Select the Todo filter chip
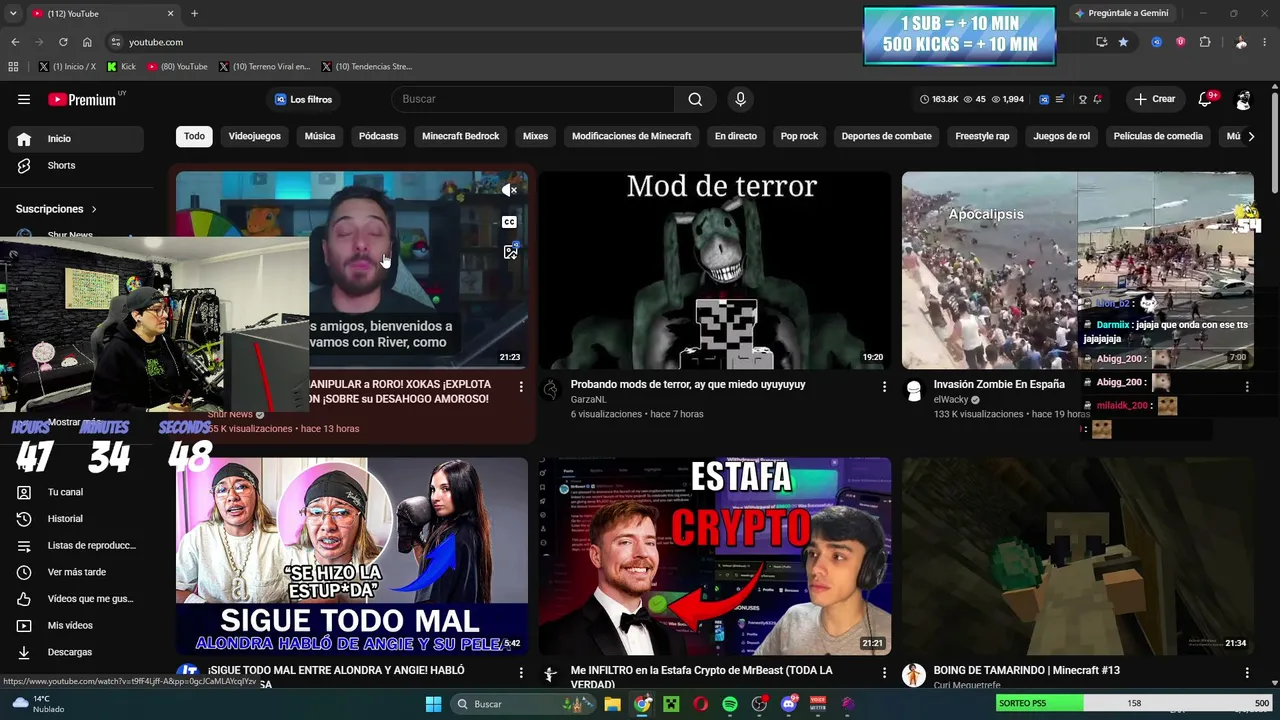 [194, 136]
